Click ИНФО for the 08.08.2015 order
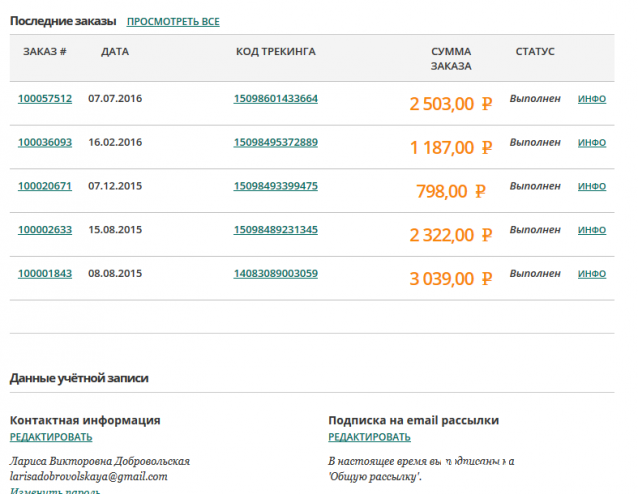 [592, 275]
